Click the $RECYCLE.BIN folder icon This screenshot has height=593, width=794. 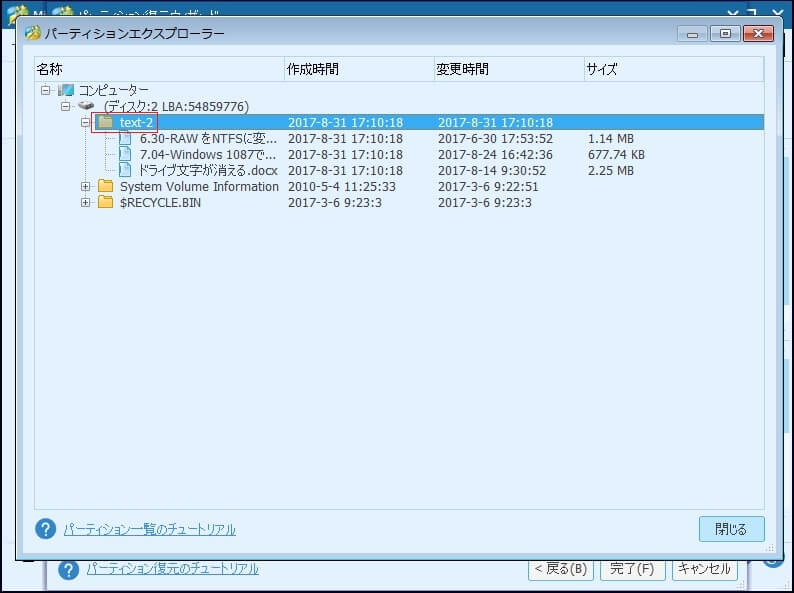105,202
